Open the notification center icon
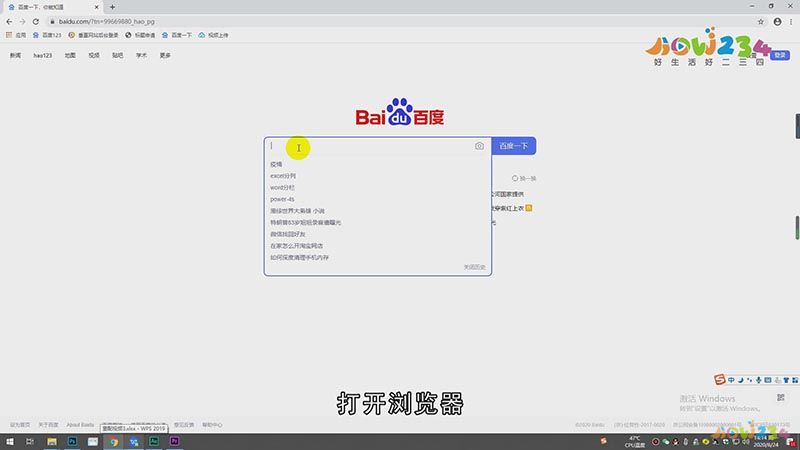800x450 pixels. point(791,442)
